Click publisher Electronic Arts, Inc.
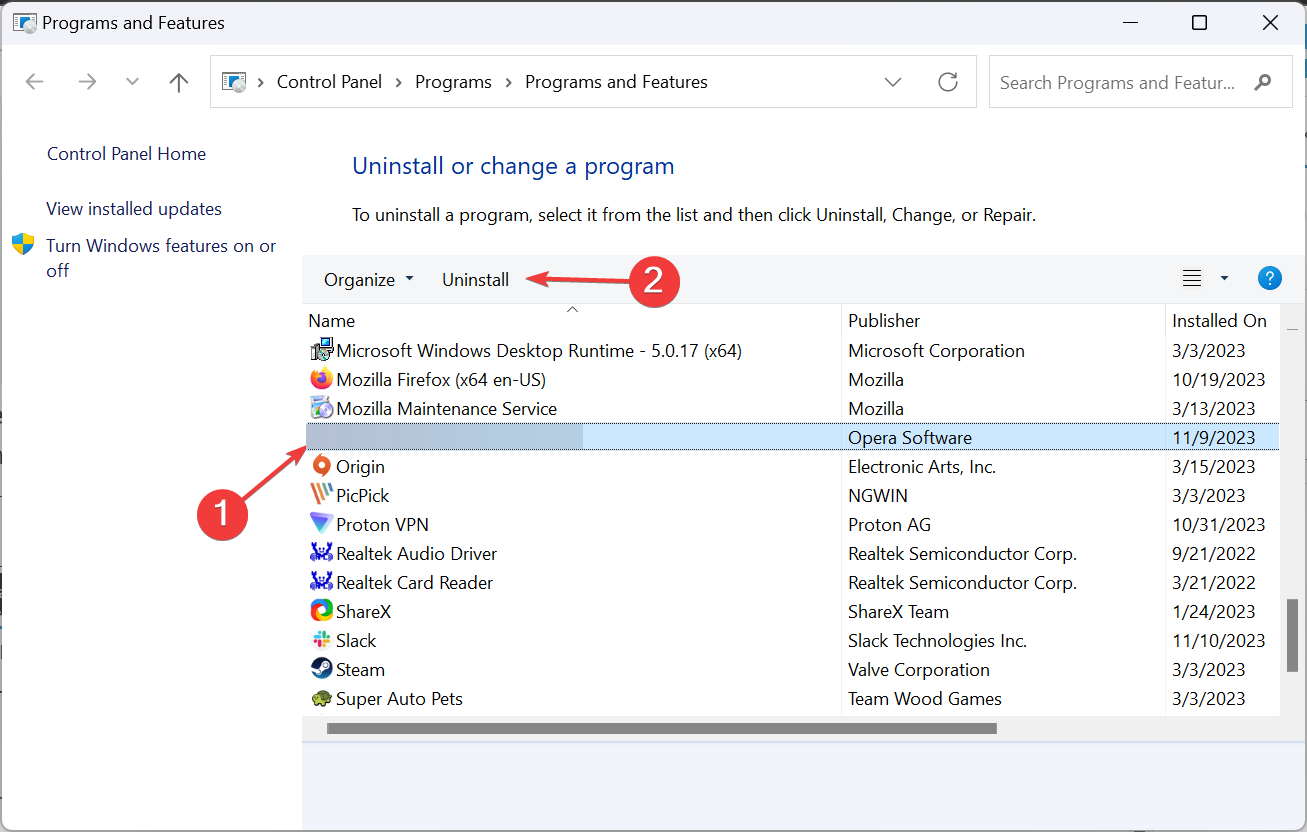This screenshot has height=832, width=1307. [x=922, y=467]
